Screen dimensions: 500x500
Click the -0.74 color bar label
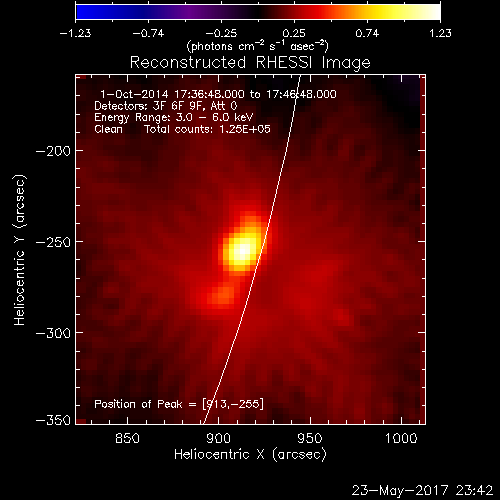point(148,33)
